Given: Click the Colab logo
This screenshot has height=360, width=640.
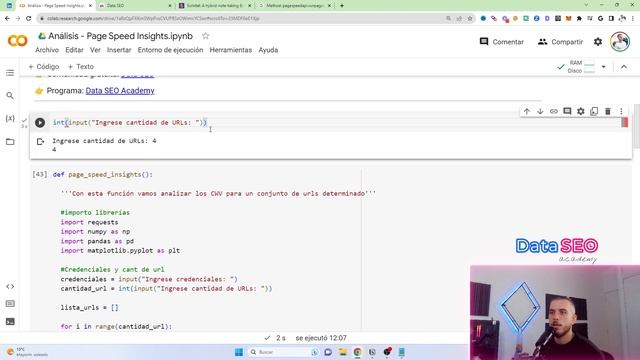Looking at the screenshot, I should [18, 41].
